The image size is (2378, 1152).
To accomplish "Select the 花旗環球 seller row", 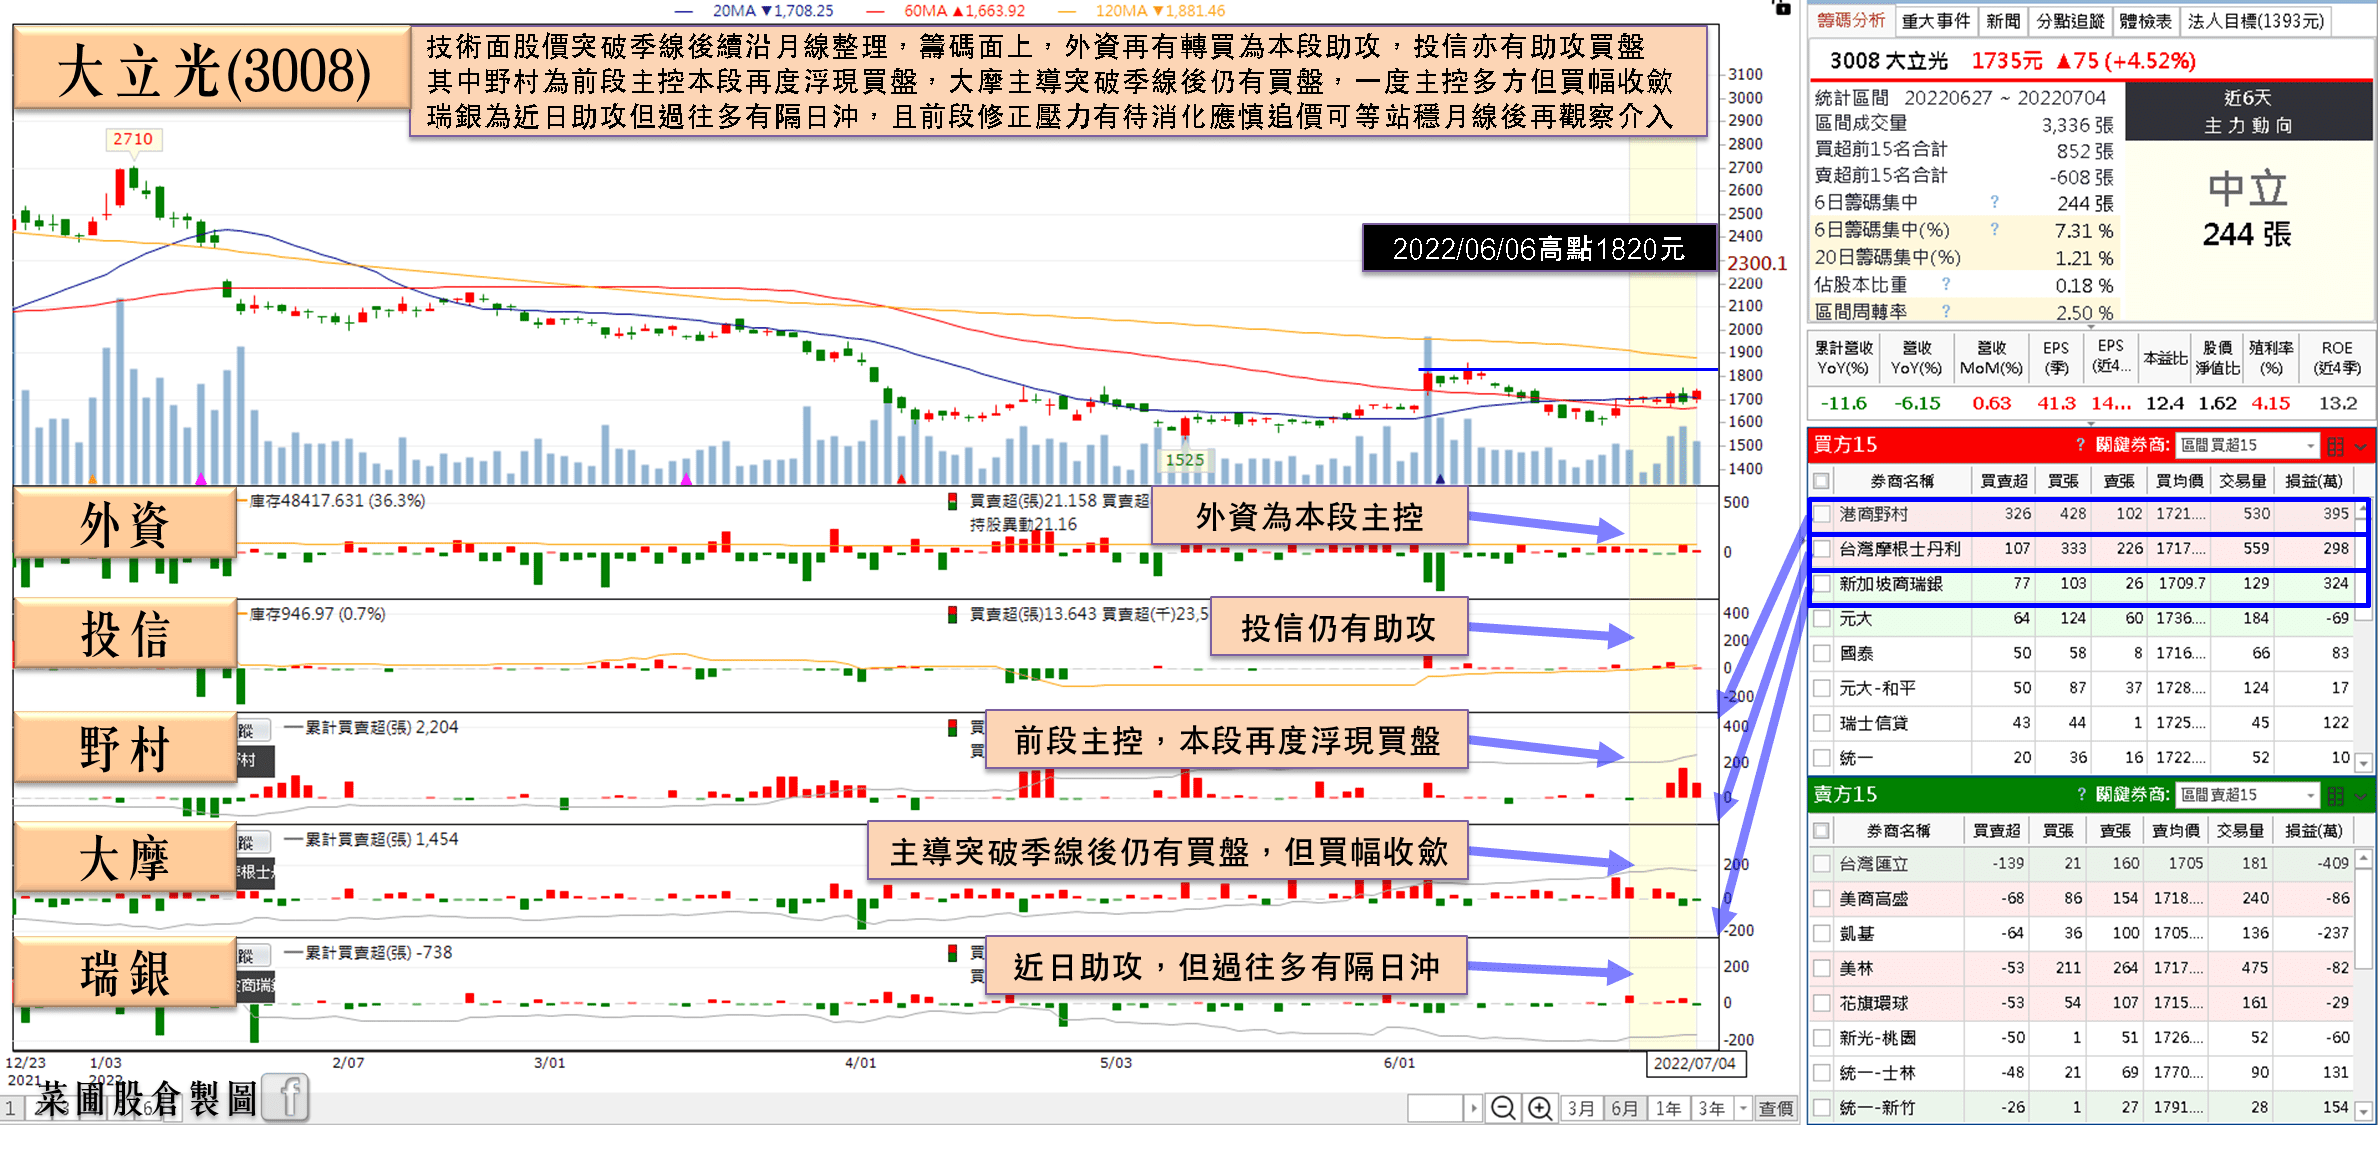I will 2081,1003.
